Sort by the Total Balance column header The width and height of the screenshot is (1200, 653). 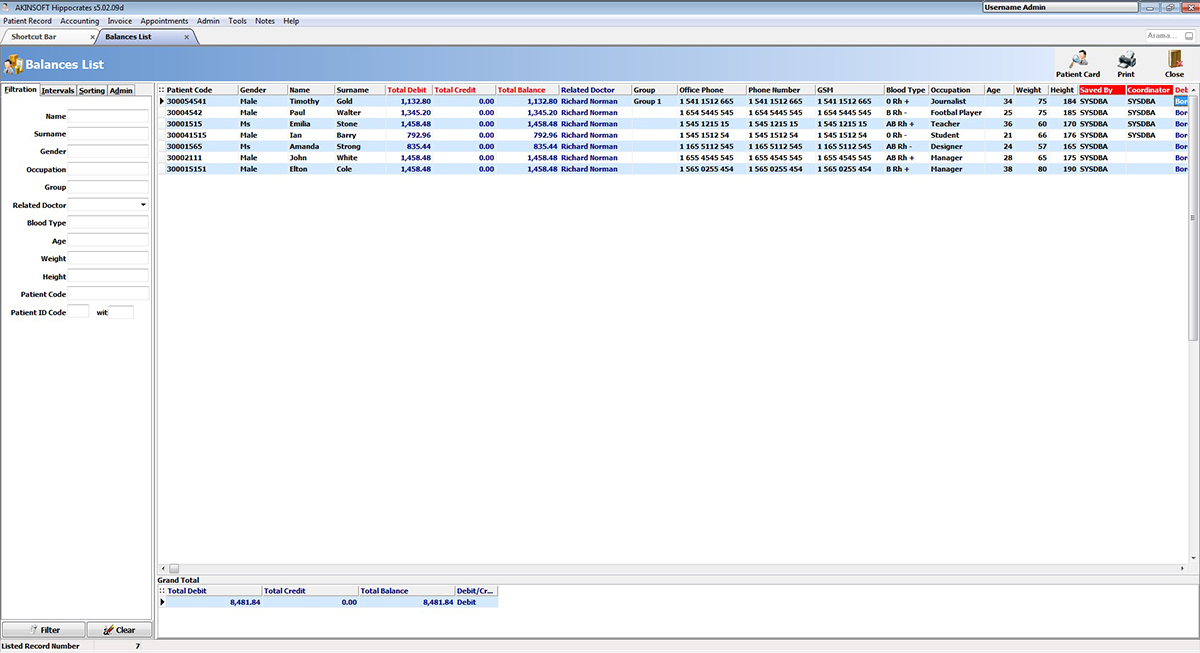527,90
